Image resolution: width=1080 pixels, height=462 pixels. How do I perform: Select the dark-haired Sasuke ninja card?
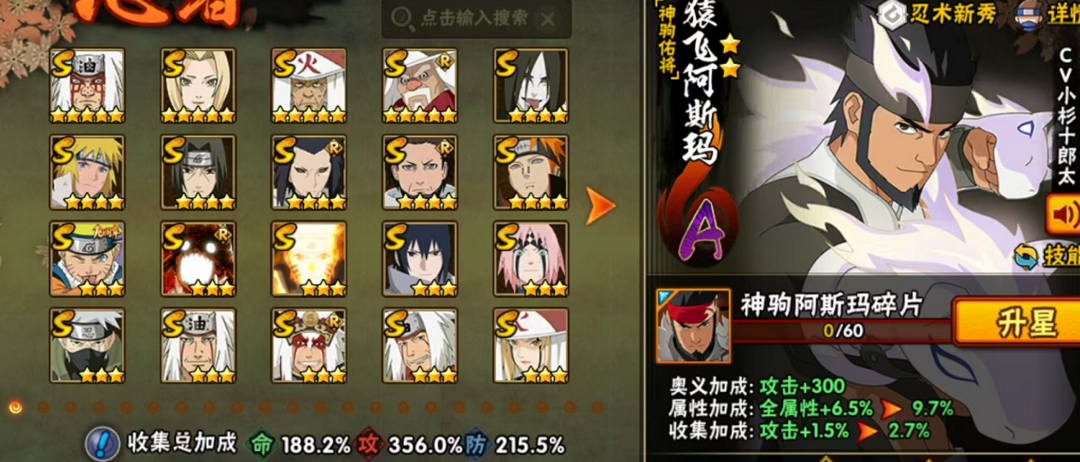click(420, 258)
